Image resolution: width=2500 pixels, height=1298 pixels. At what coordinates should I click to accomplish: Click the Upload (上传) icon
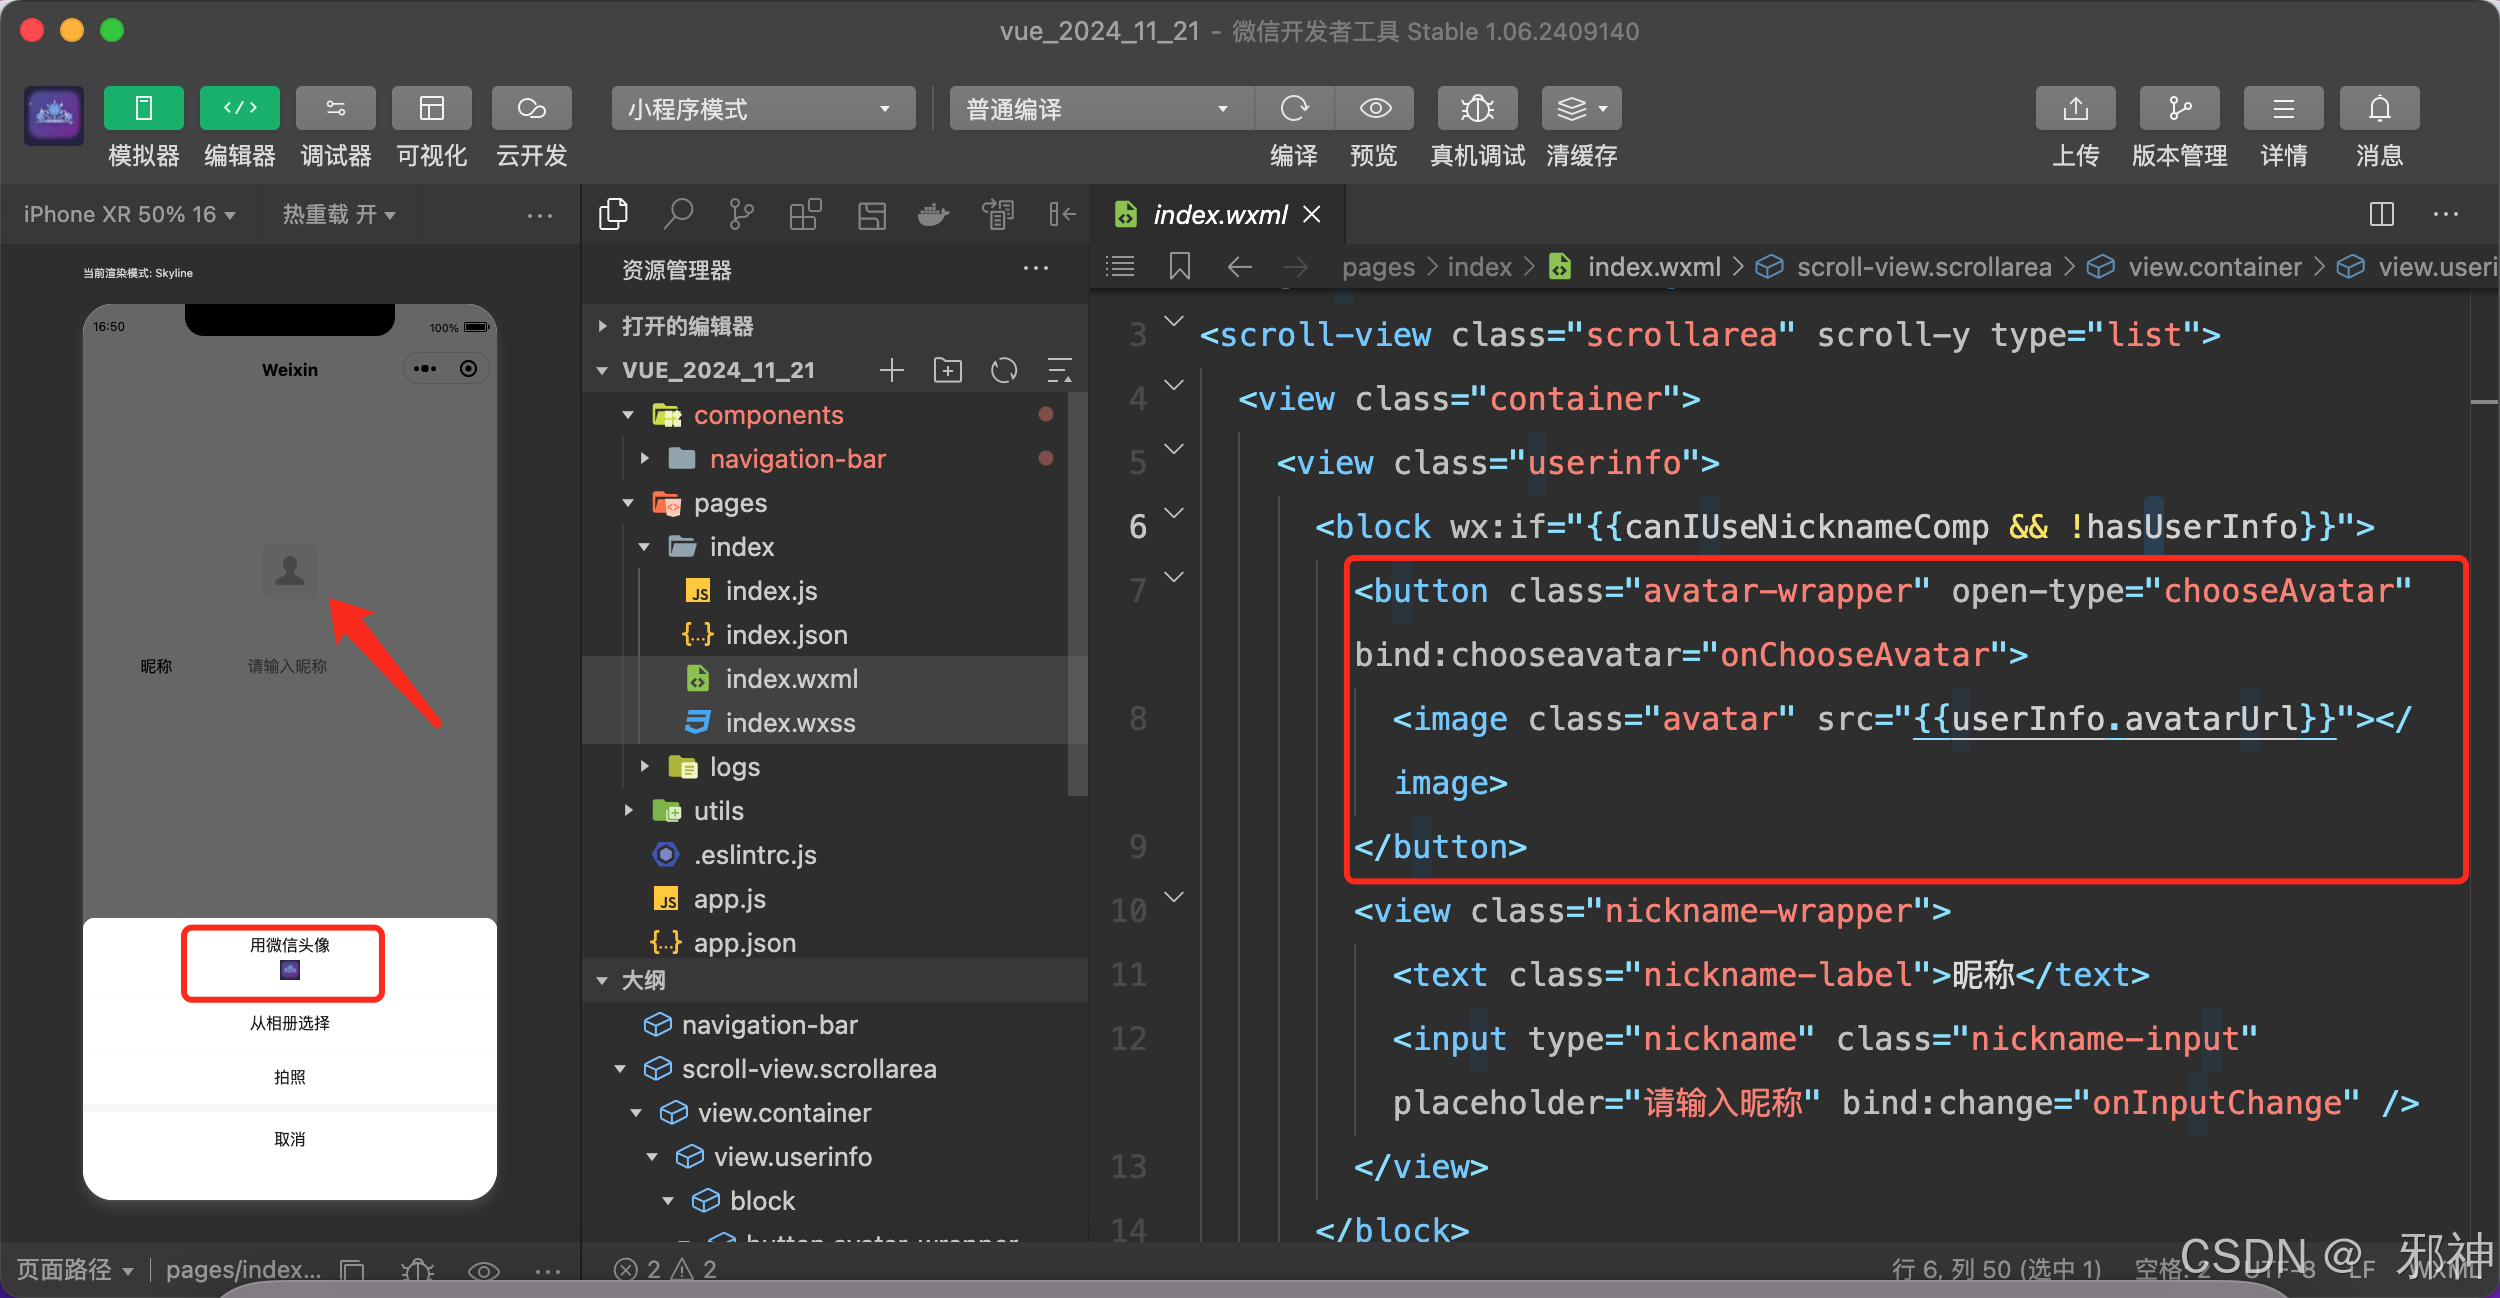[x=2075, y=108]
